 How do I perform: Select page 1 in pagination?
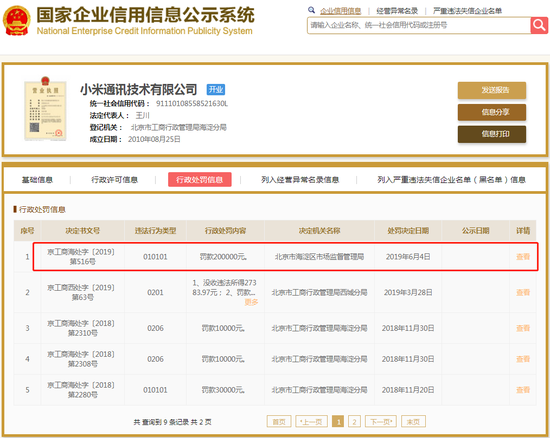tap(338, 422)
